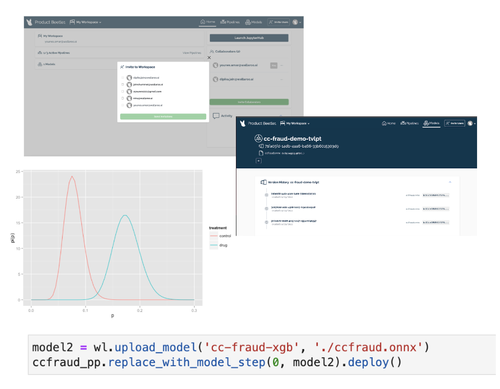
Task: Click Invite Users button in the gray window header
Action: click(279, 22)
